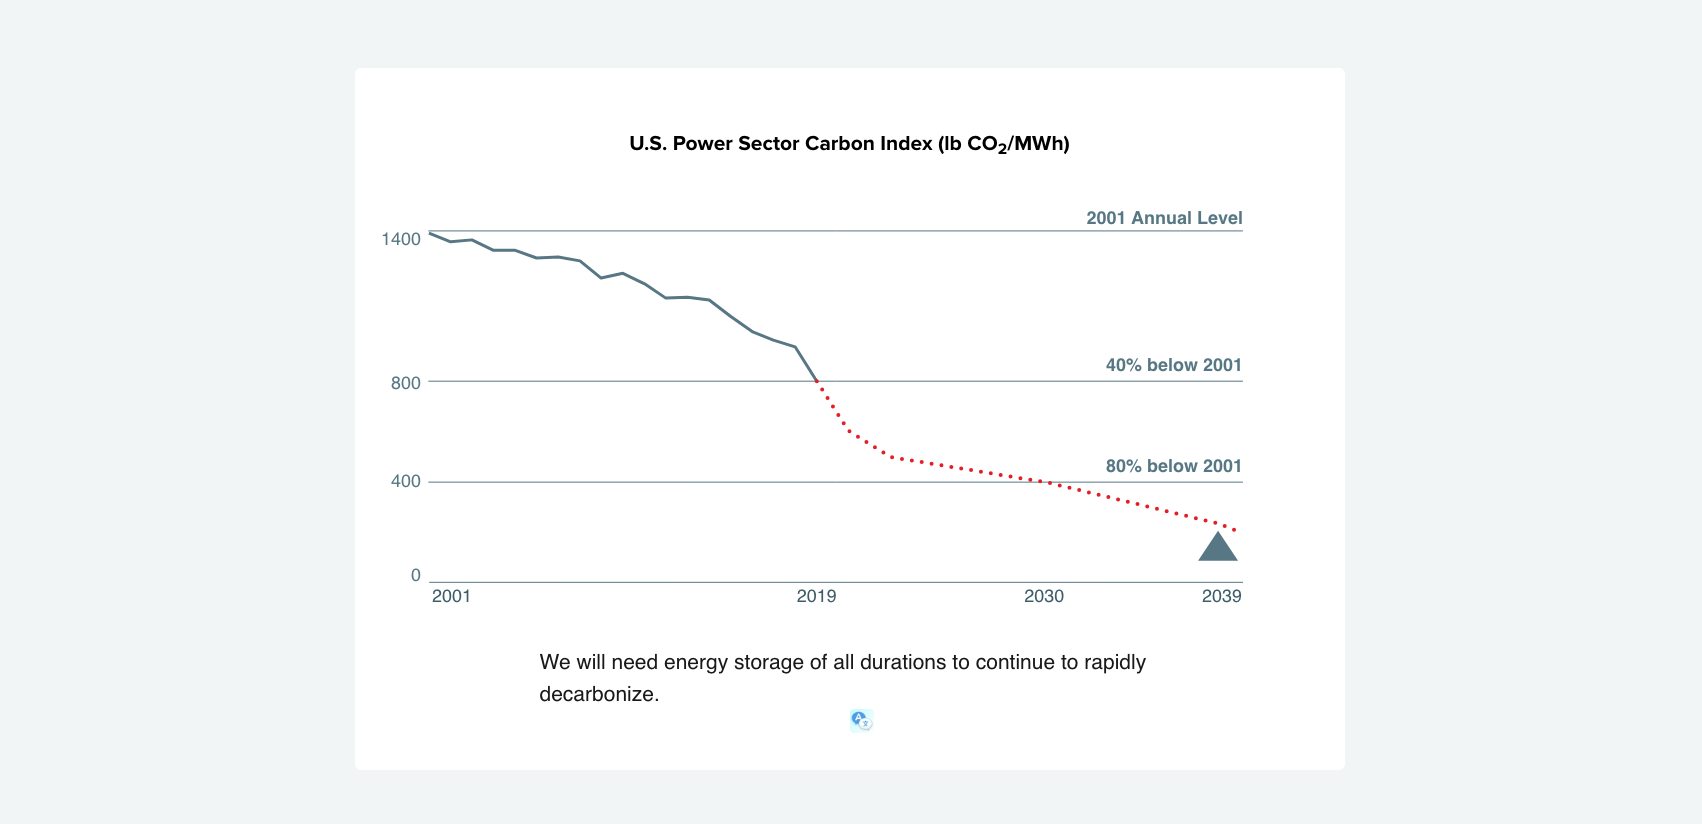Click where the solid line meets the dotted line
The width and height of the screenshot is (1702, 824).
[818, 382]
